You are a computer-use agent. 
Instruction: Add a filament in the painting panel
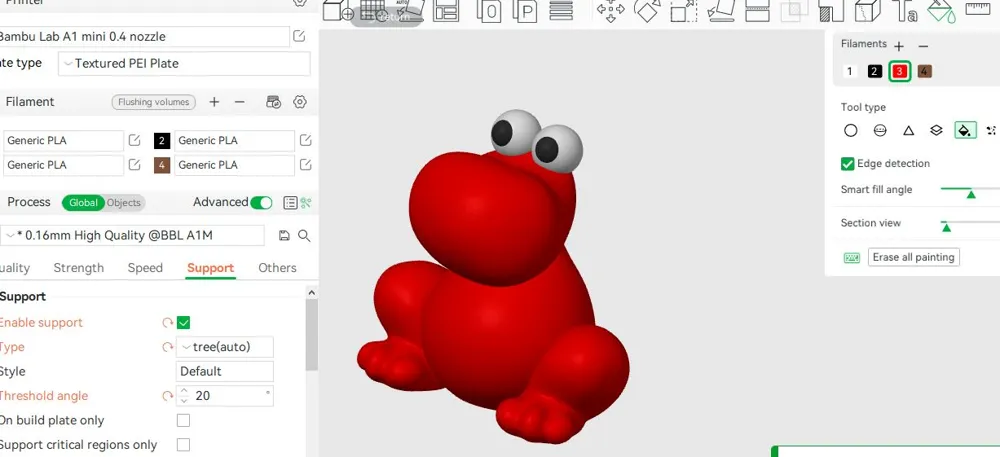pyautogui.click(x=899, y=46)
